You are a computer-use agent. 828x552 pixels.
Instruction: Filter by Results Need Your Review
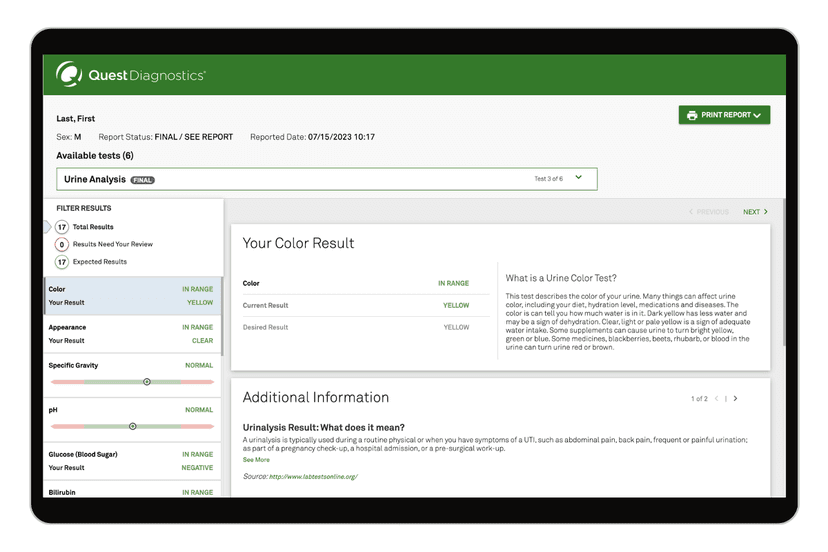point(112,244)
